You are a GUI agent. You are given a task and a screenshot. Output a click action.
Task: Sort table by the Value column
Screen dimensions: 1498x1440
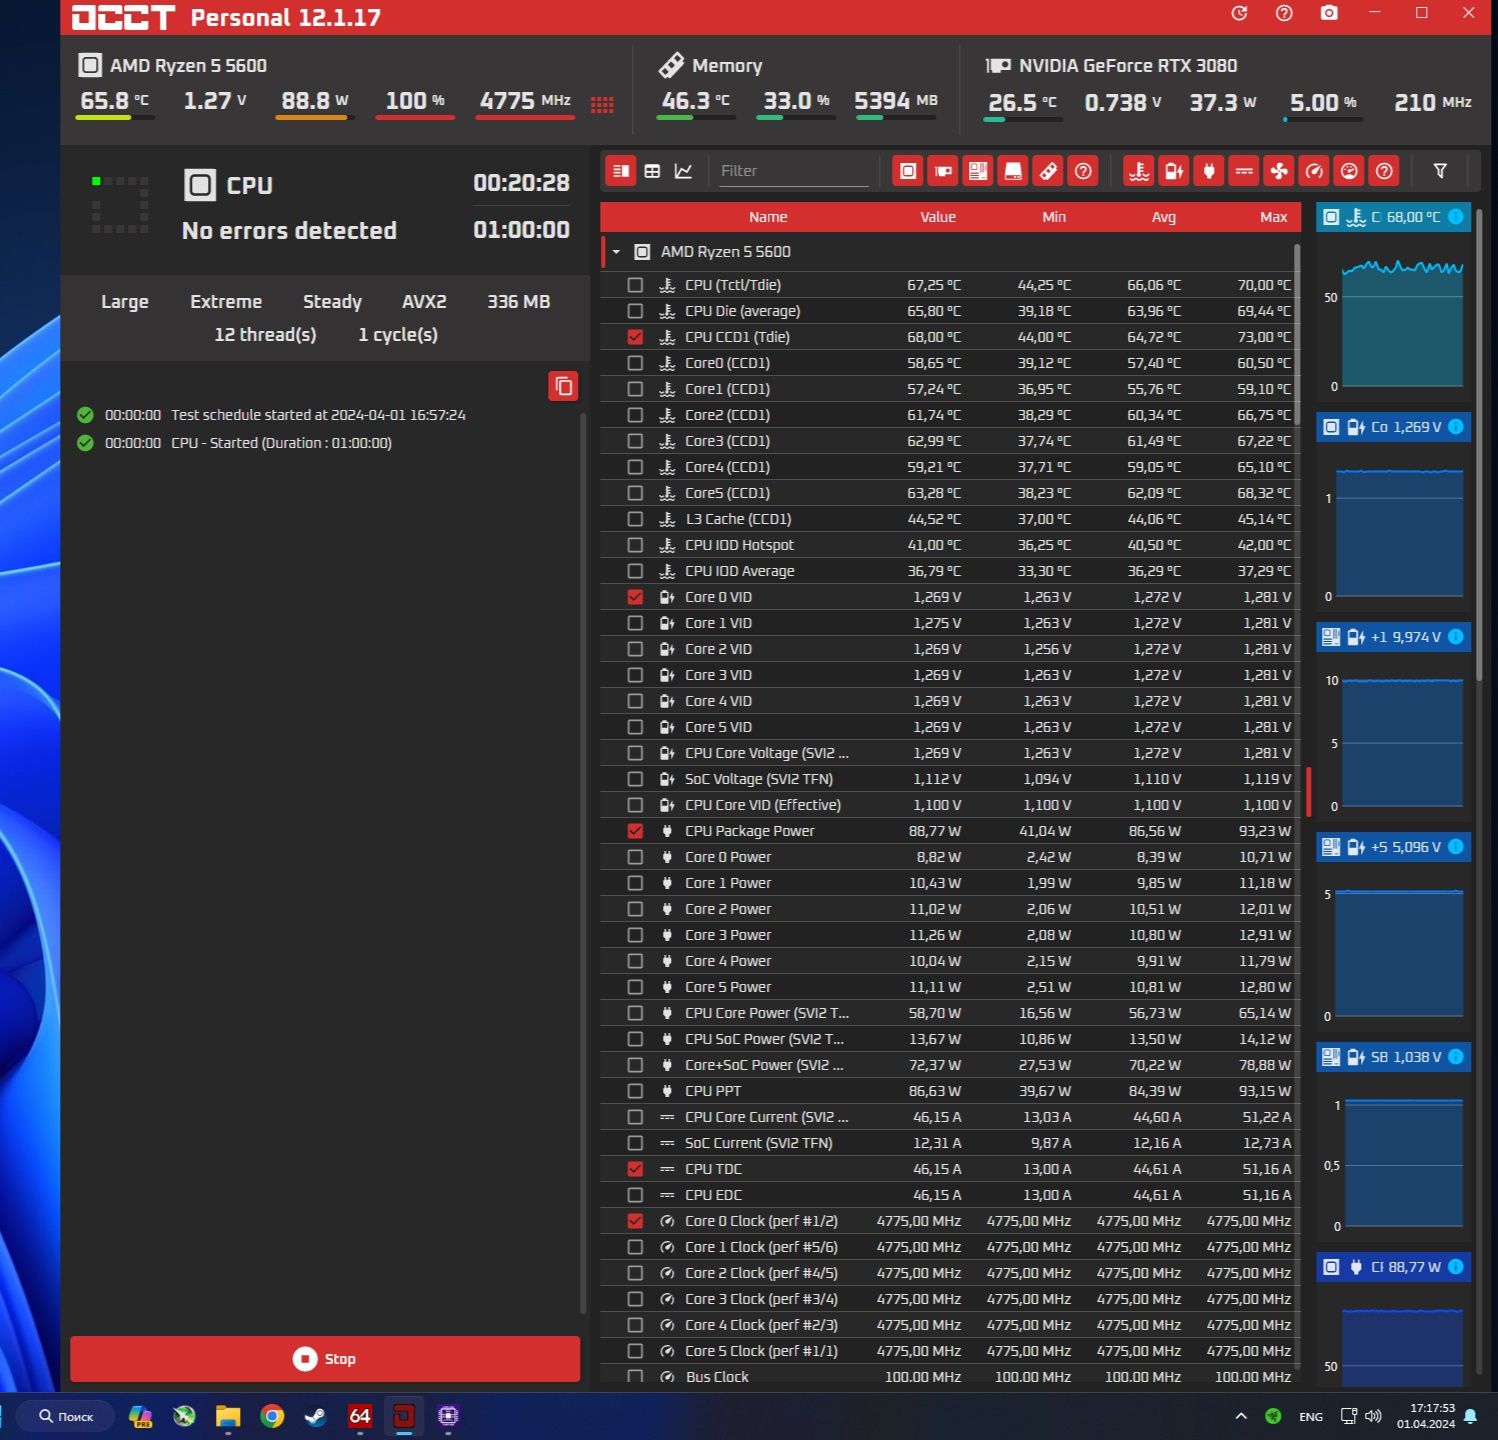coord(938,217)
